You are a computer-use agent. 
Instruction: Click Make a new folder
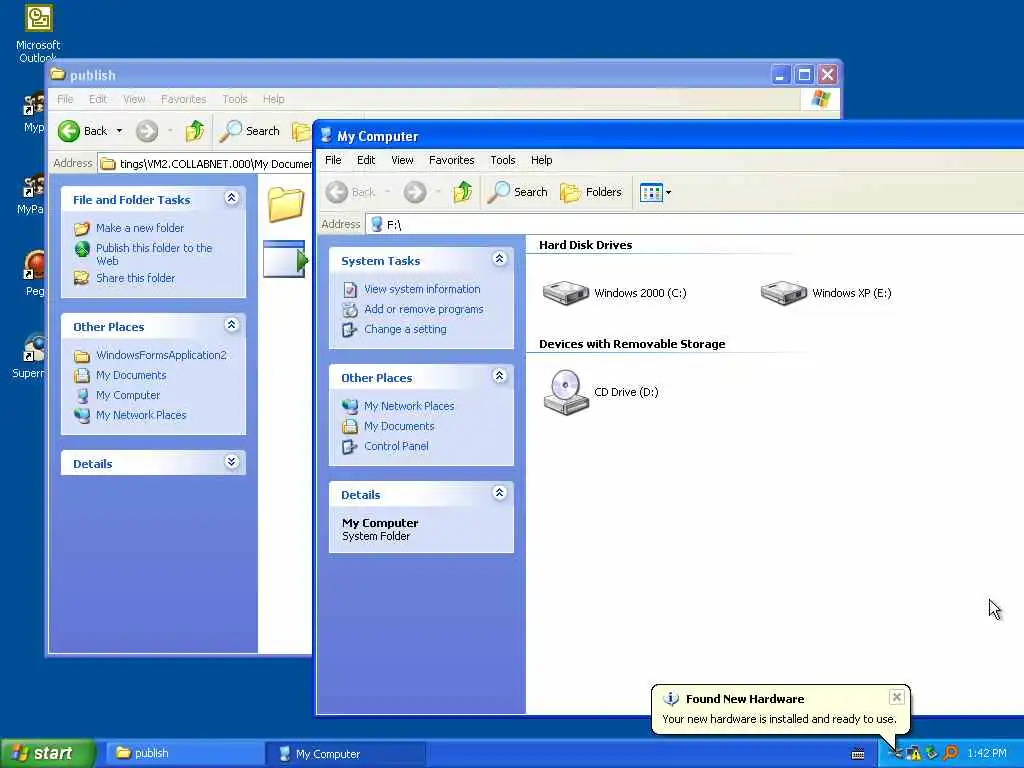(x=140, y=228)
